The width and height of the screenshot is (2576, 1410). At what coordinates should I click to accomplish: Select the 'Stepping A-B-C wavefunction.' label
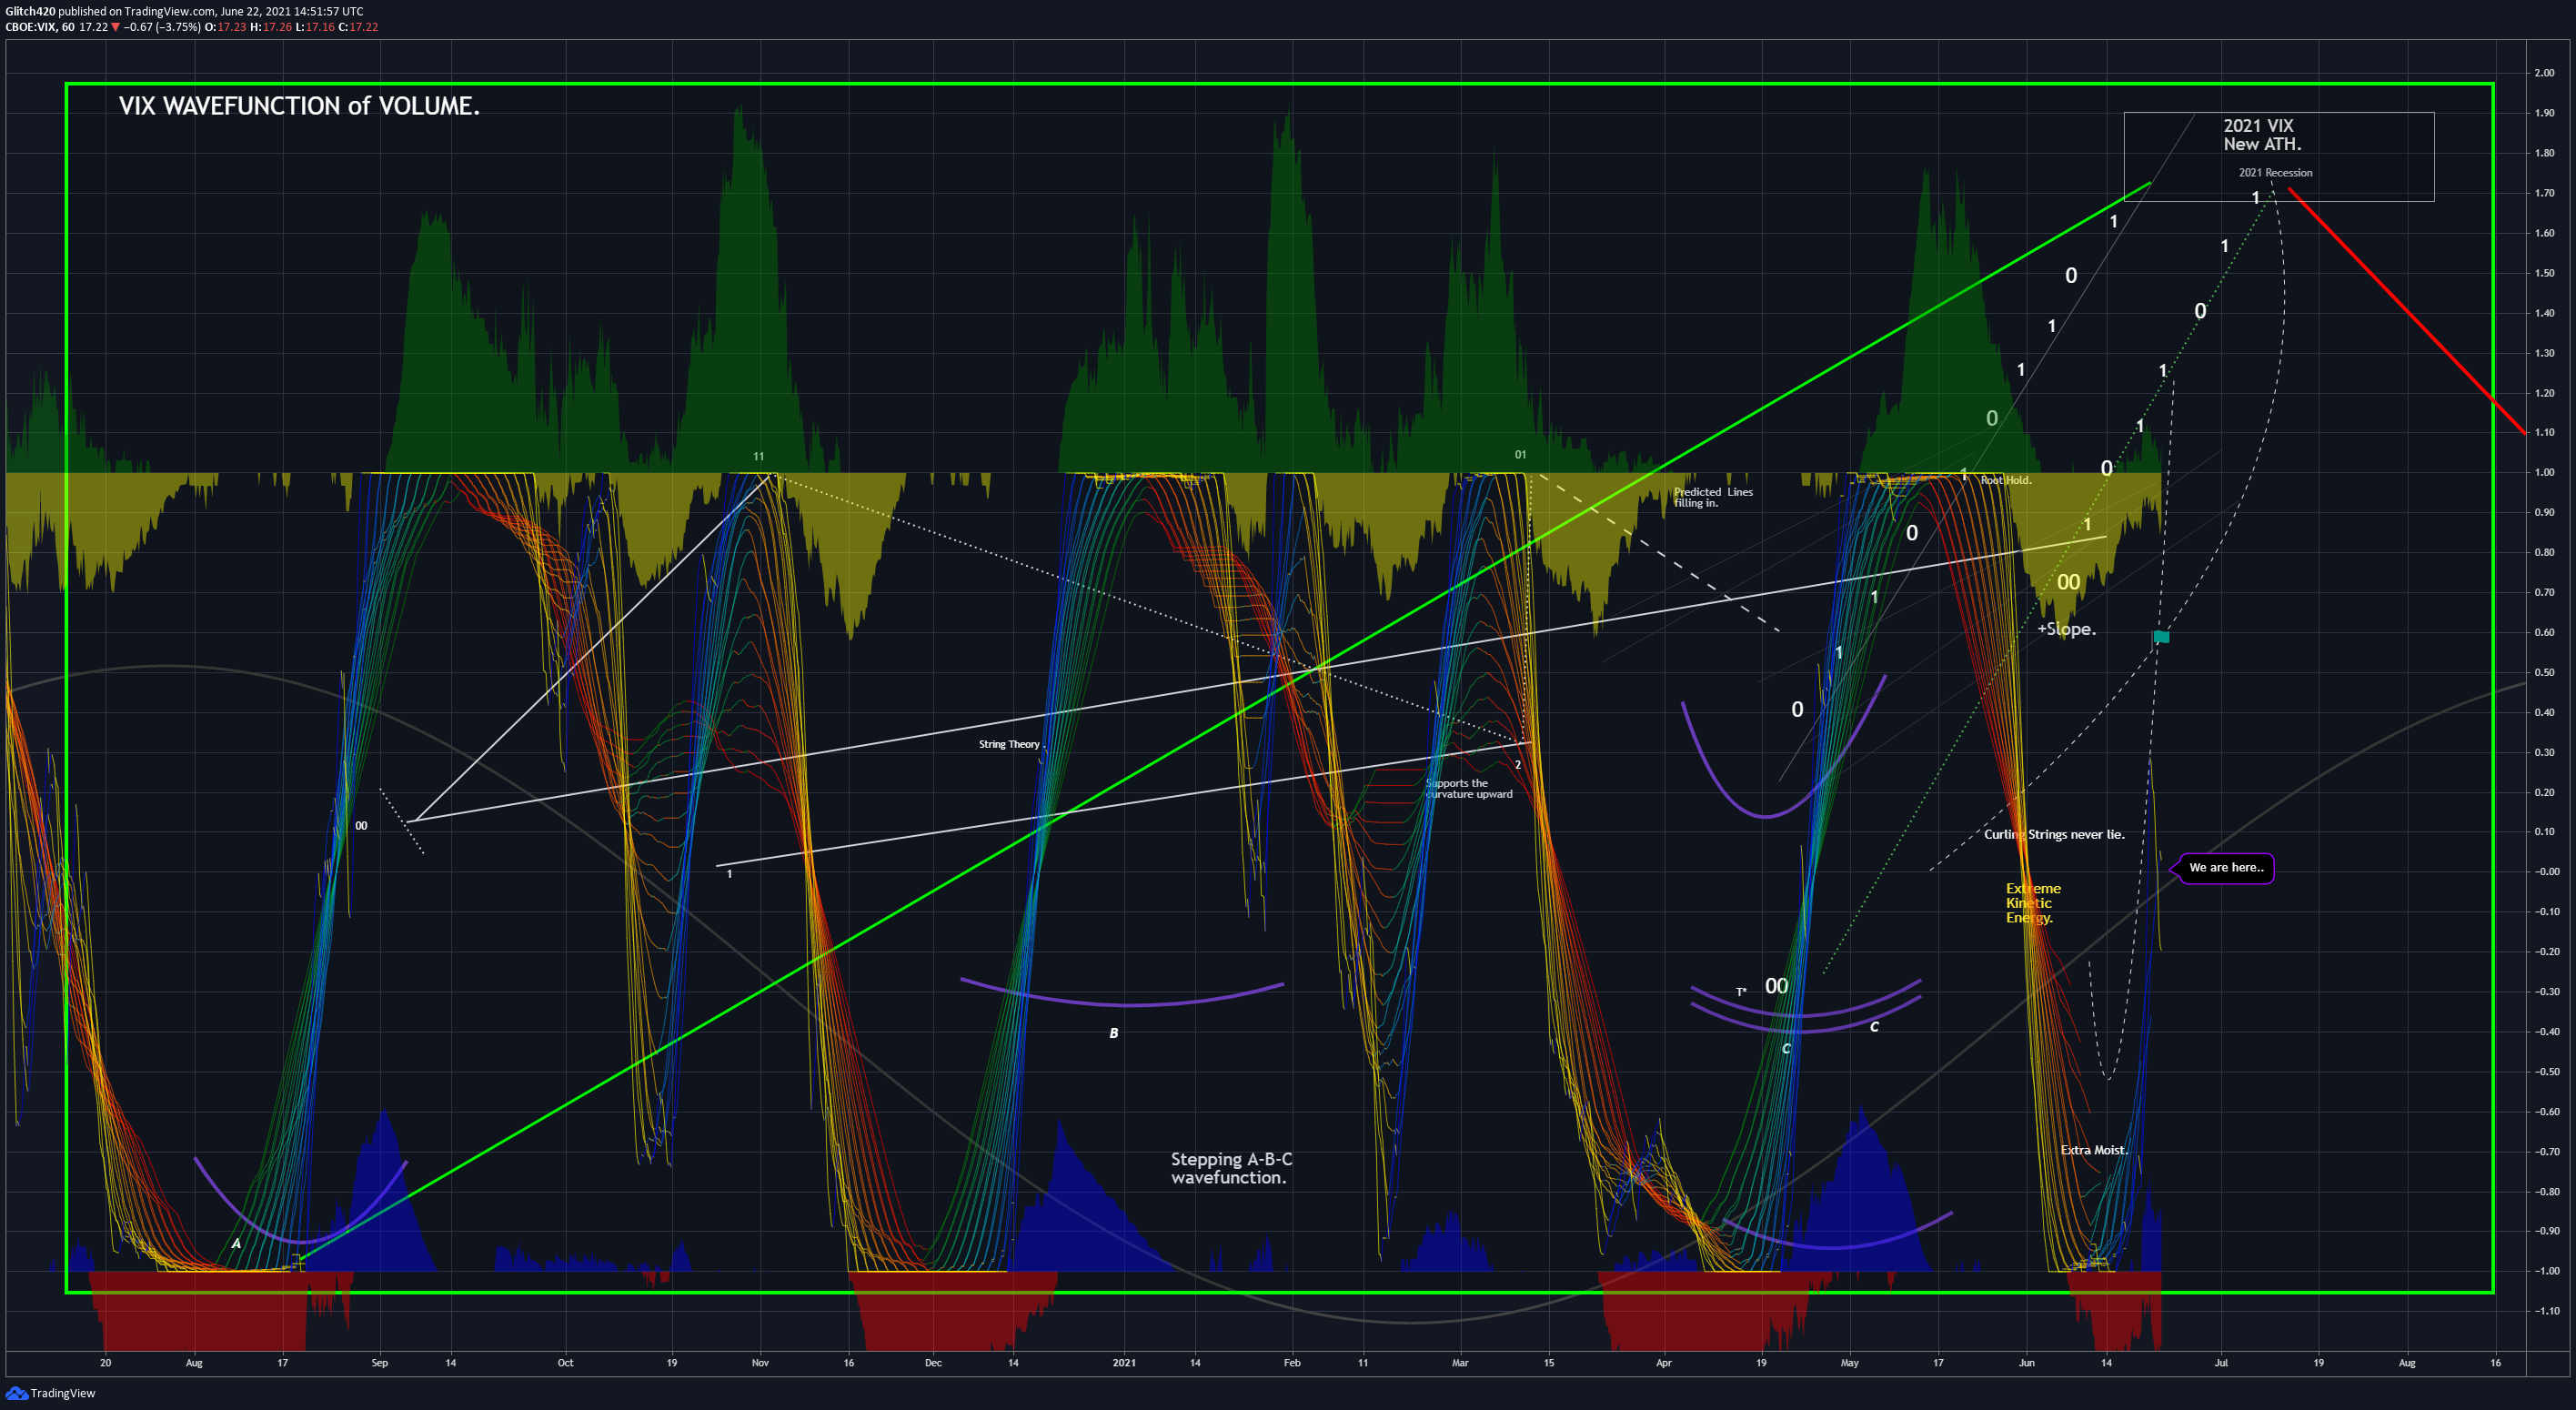point(1231,1168)
